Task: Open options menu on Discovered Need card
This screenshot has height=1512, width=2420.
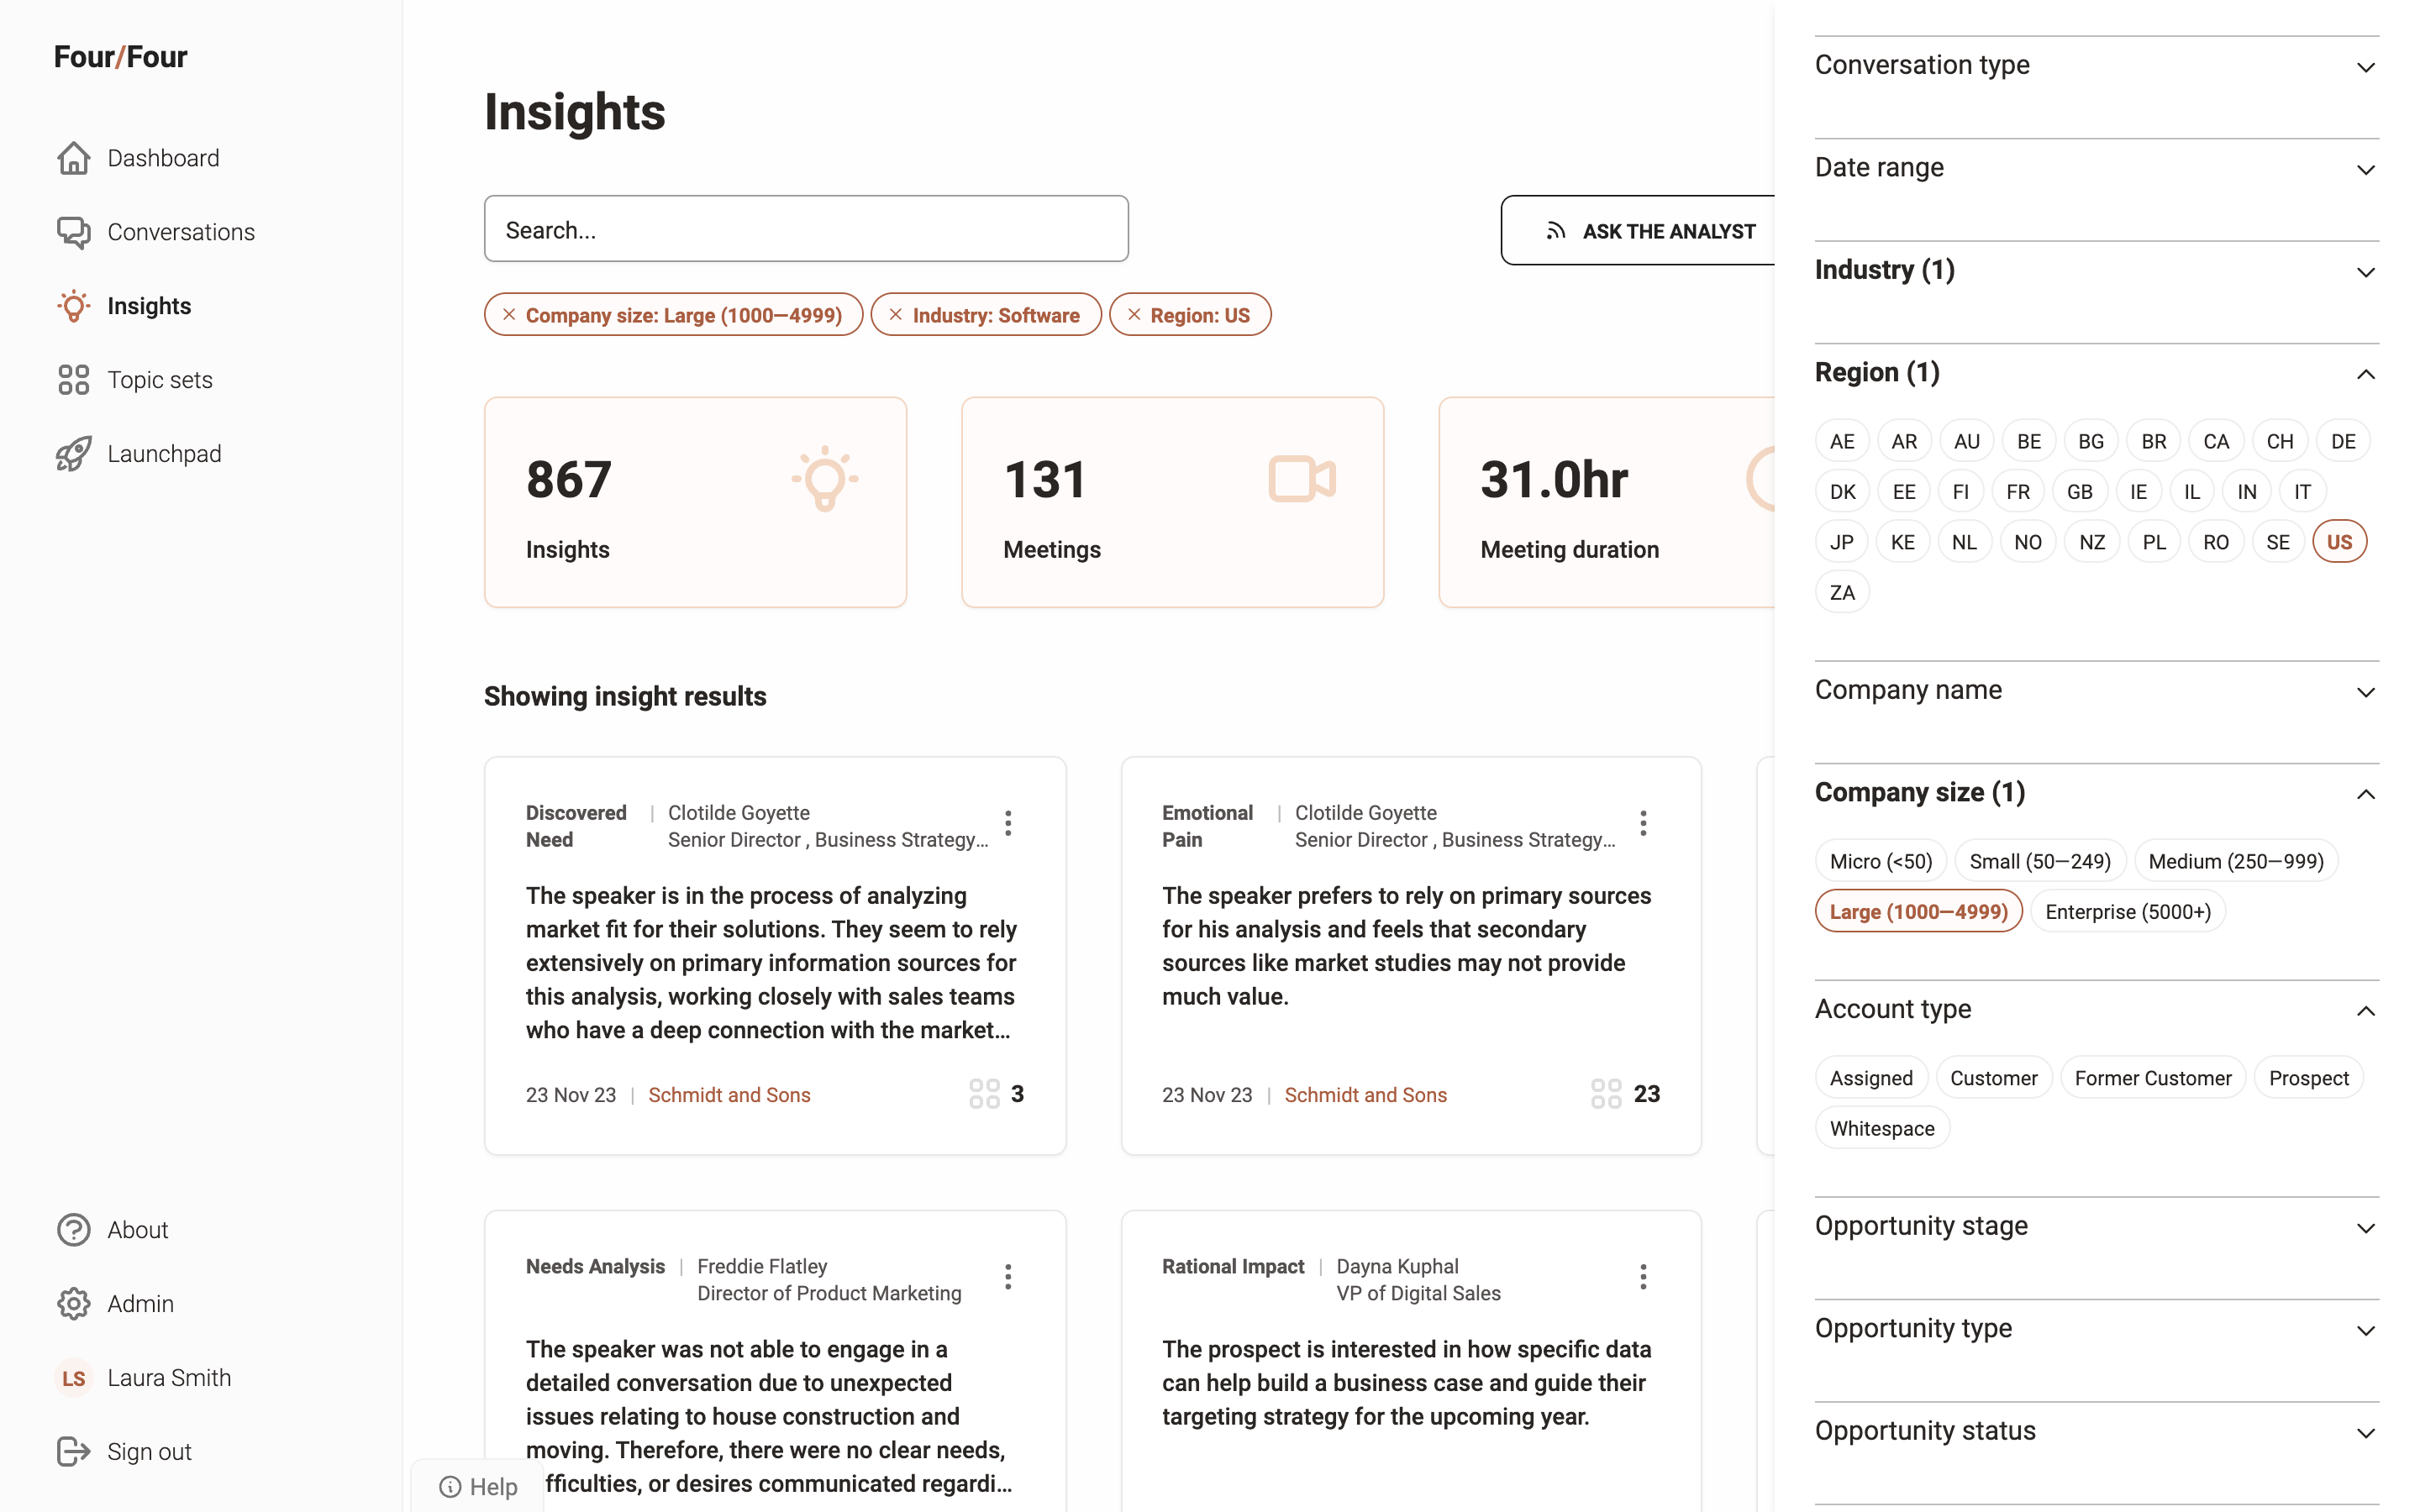Action: pos(1008,823)
